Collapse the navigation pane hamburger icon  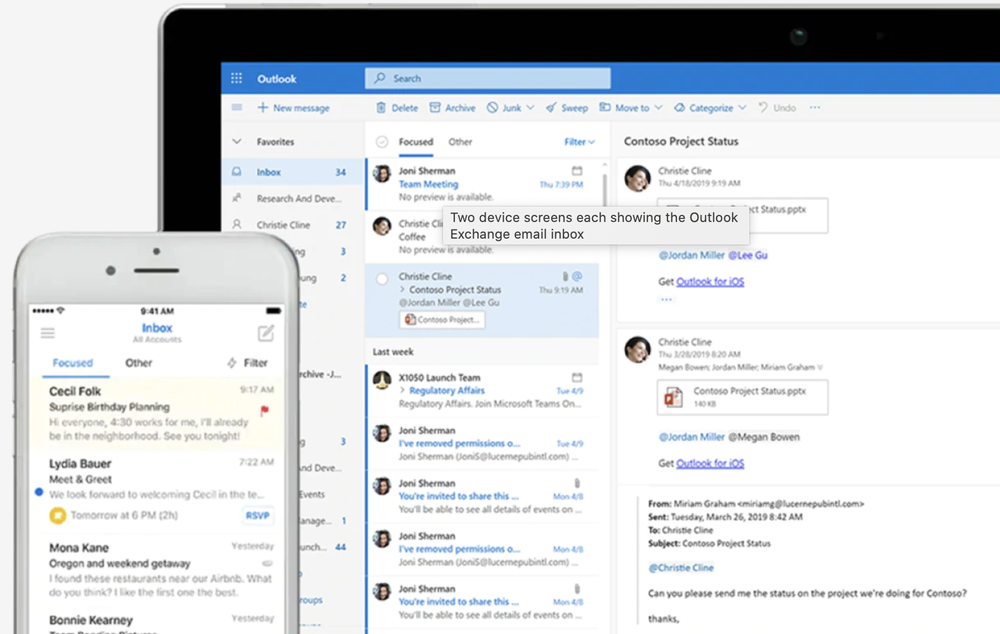[237, 107]
